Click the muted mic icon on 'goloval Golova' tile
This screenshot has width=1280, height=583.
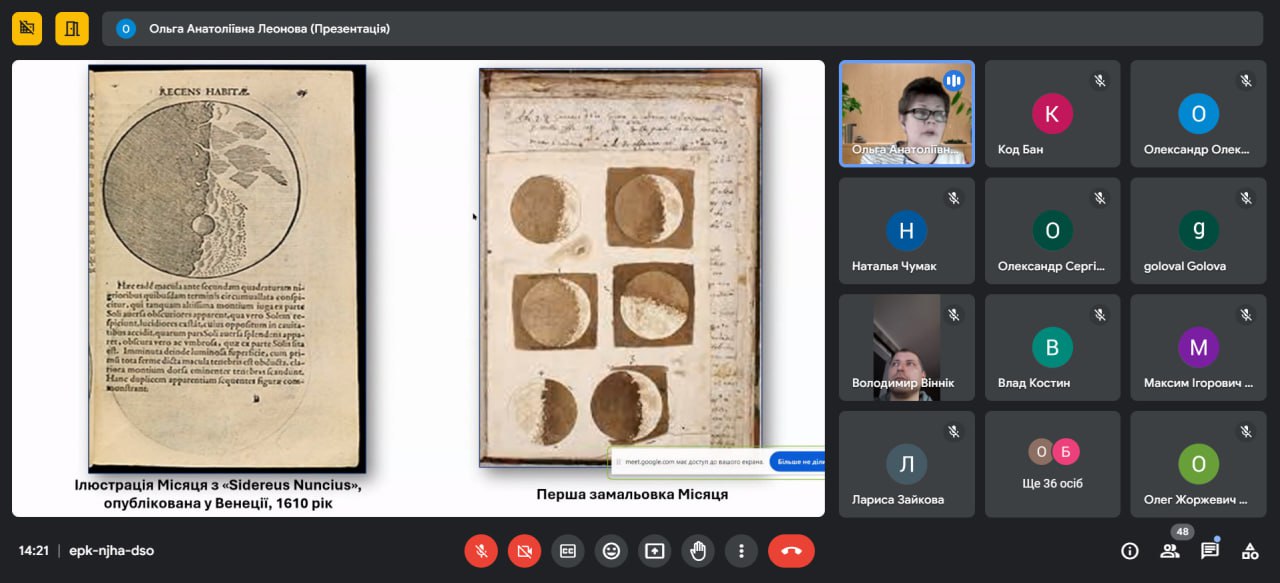point(1245,198)
